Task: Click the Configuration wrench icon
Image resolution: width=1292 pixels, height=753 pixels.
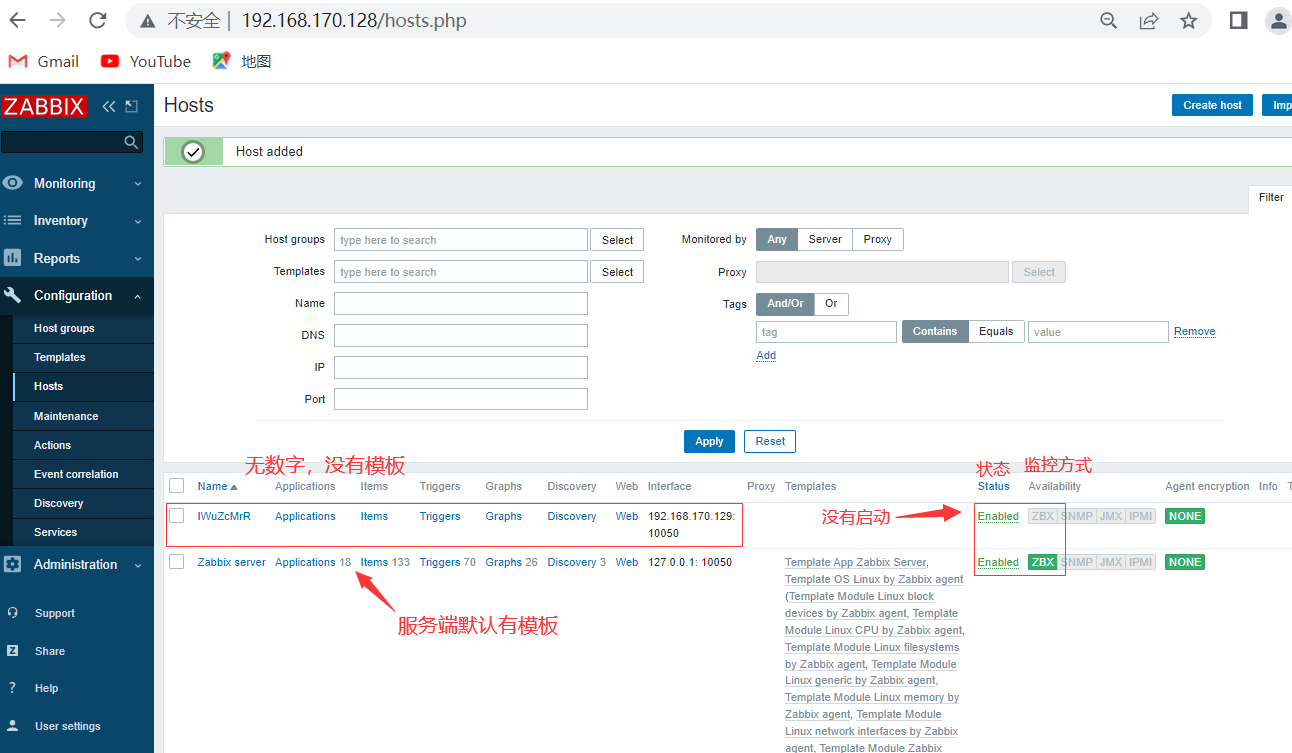Action: [x=13, y=295]
